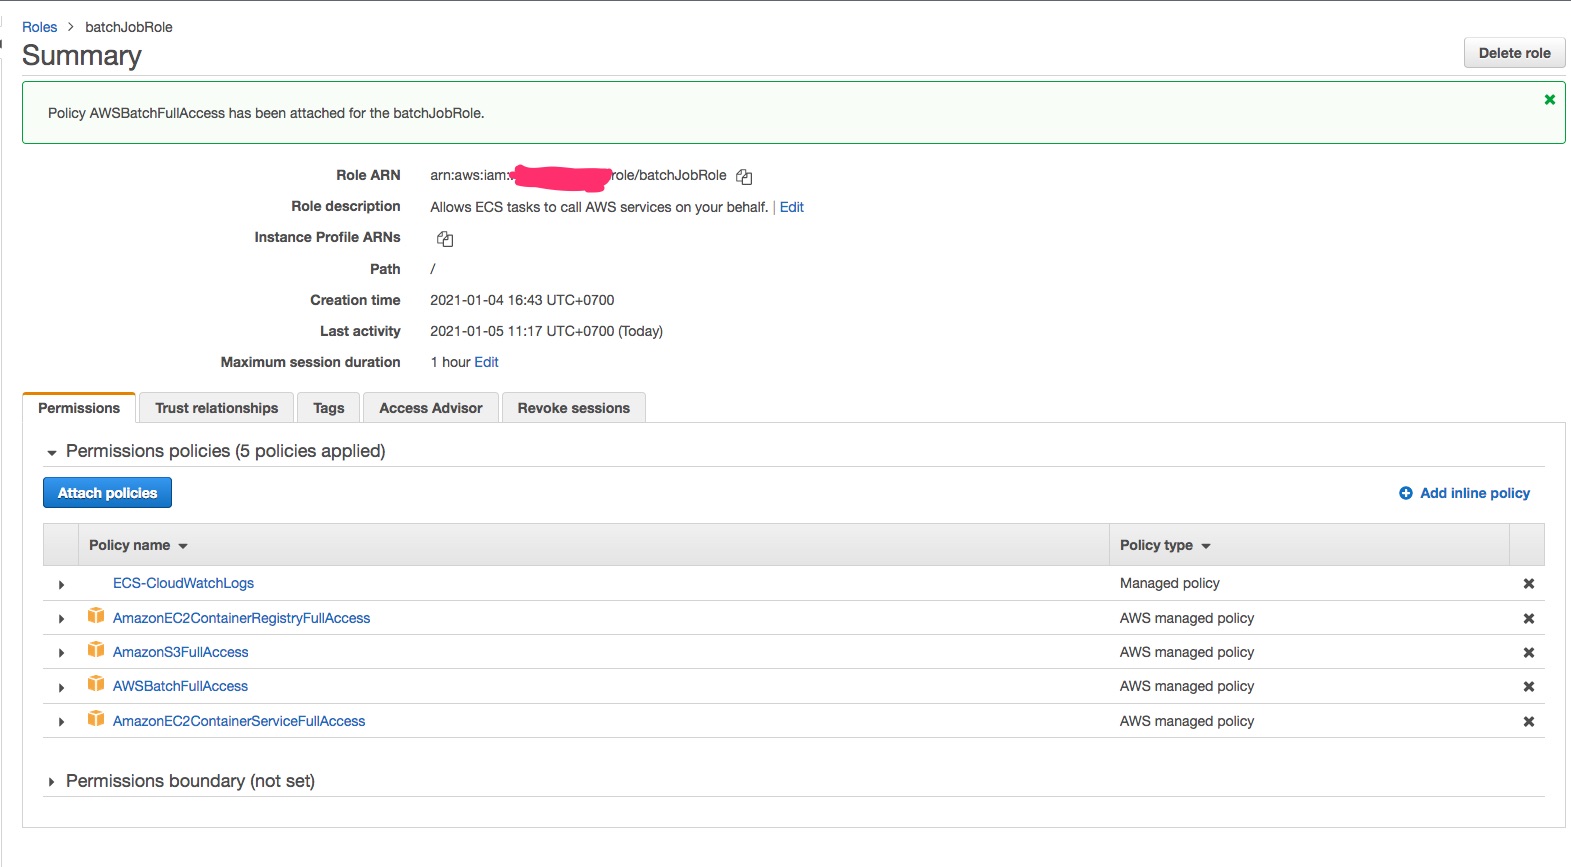The image size is (1571, 867).
Task: Expand the ECS-CloudWatchLogs policy row
Action: [x=61, y=585]
